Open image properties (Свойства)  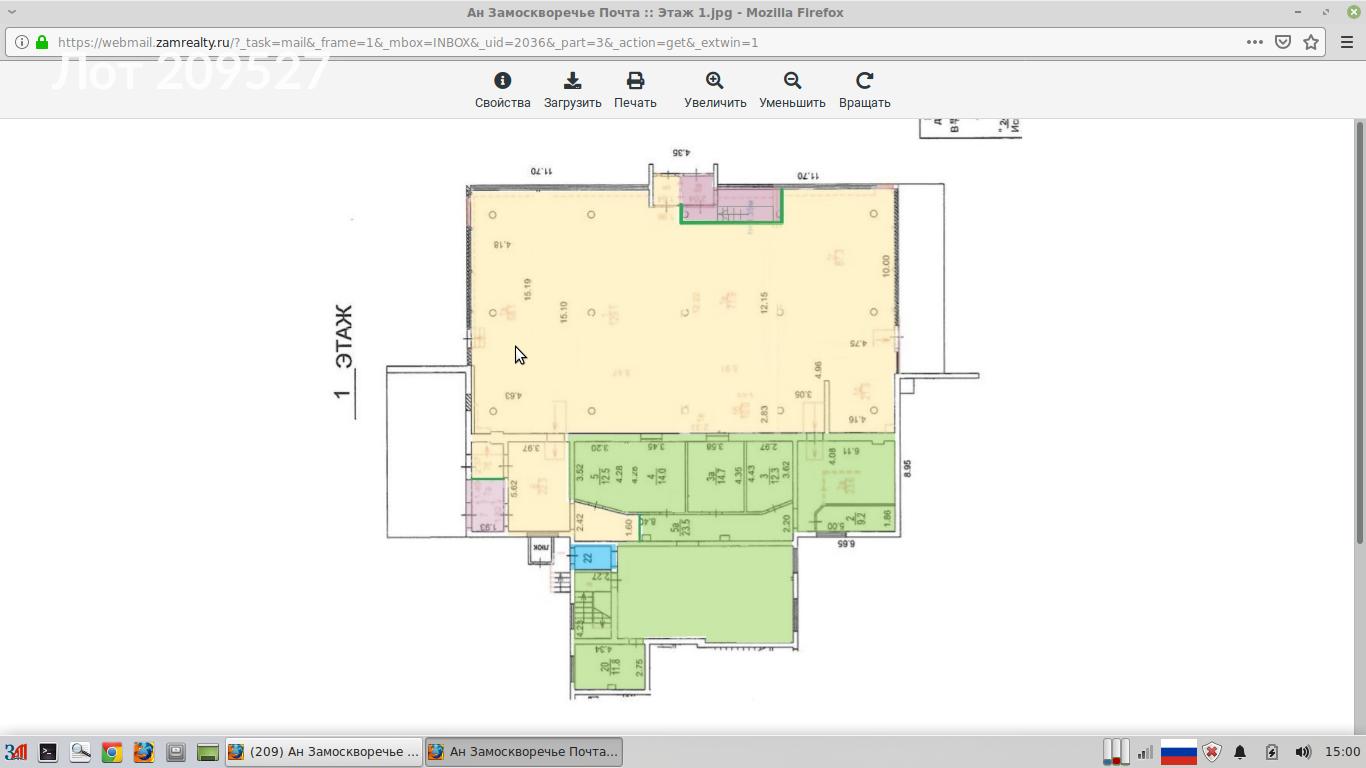coord(502,90)
